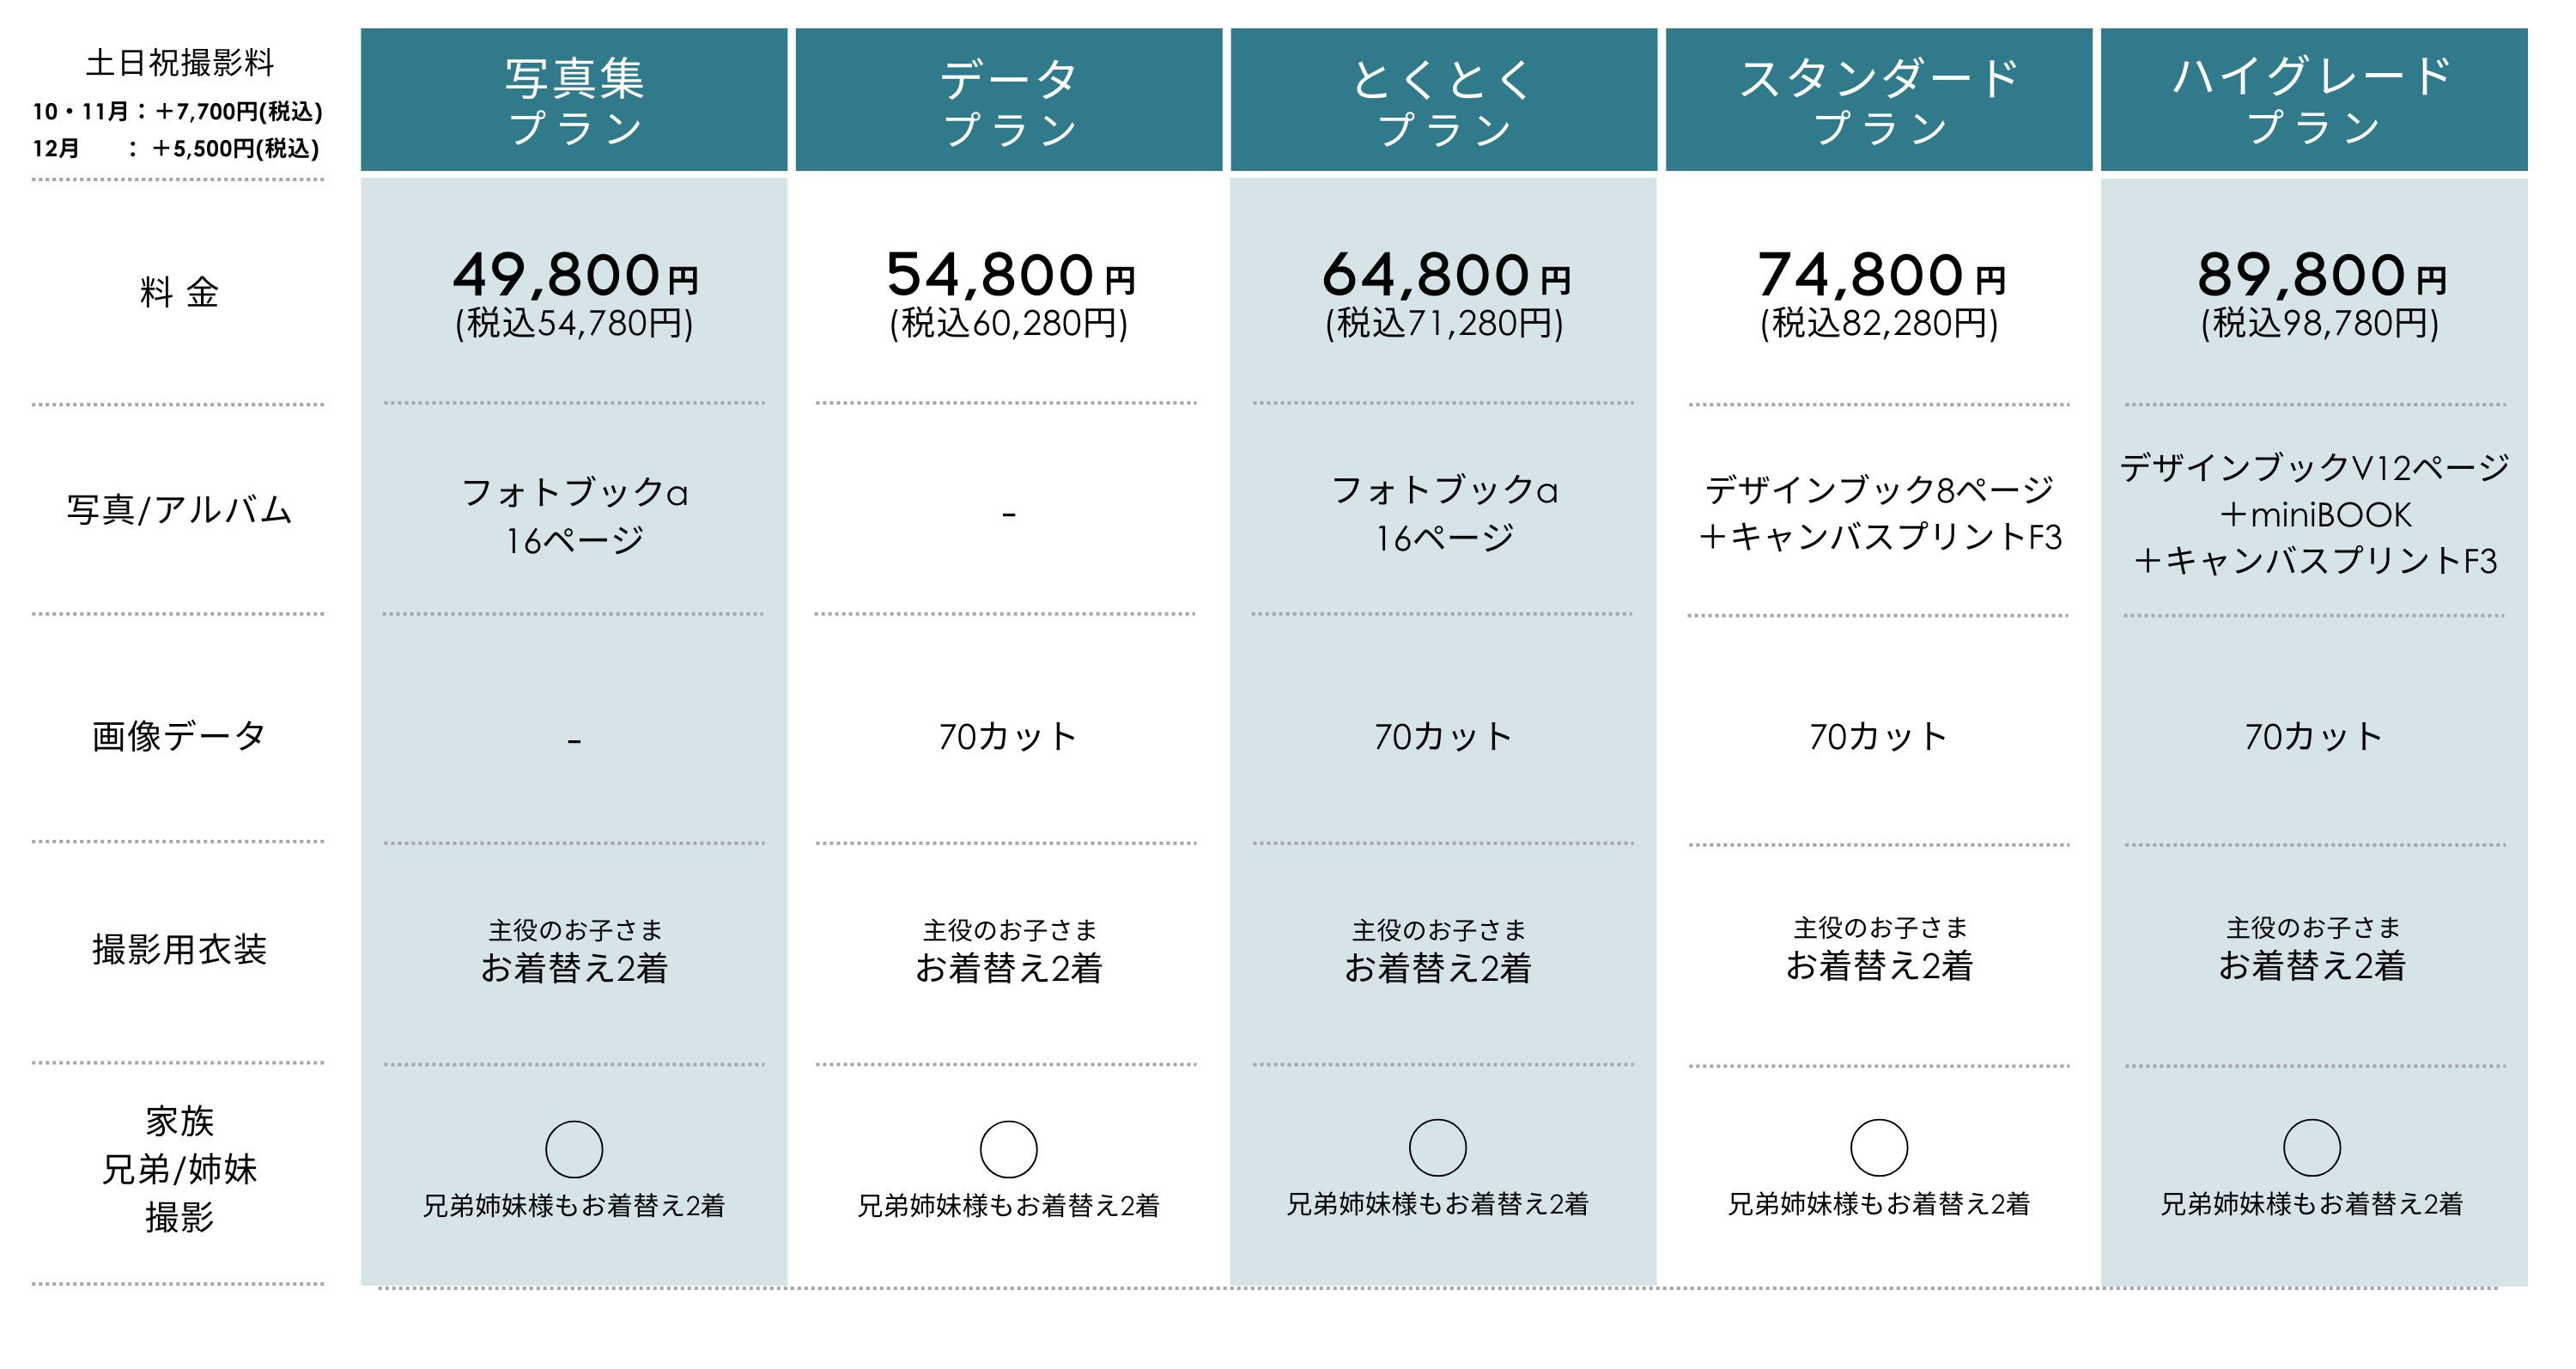Click the circle icon under 写真集プラン

click(574, 1149)
